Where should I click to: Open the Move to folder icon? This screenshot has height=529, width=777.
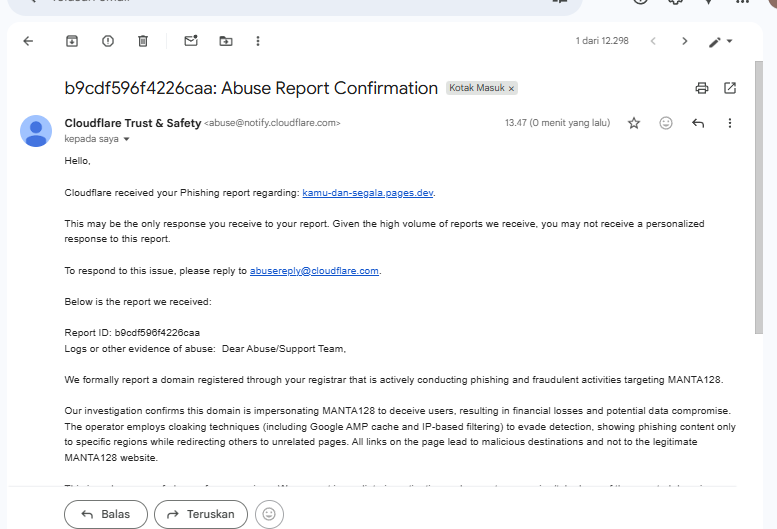226,41
